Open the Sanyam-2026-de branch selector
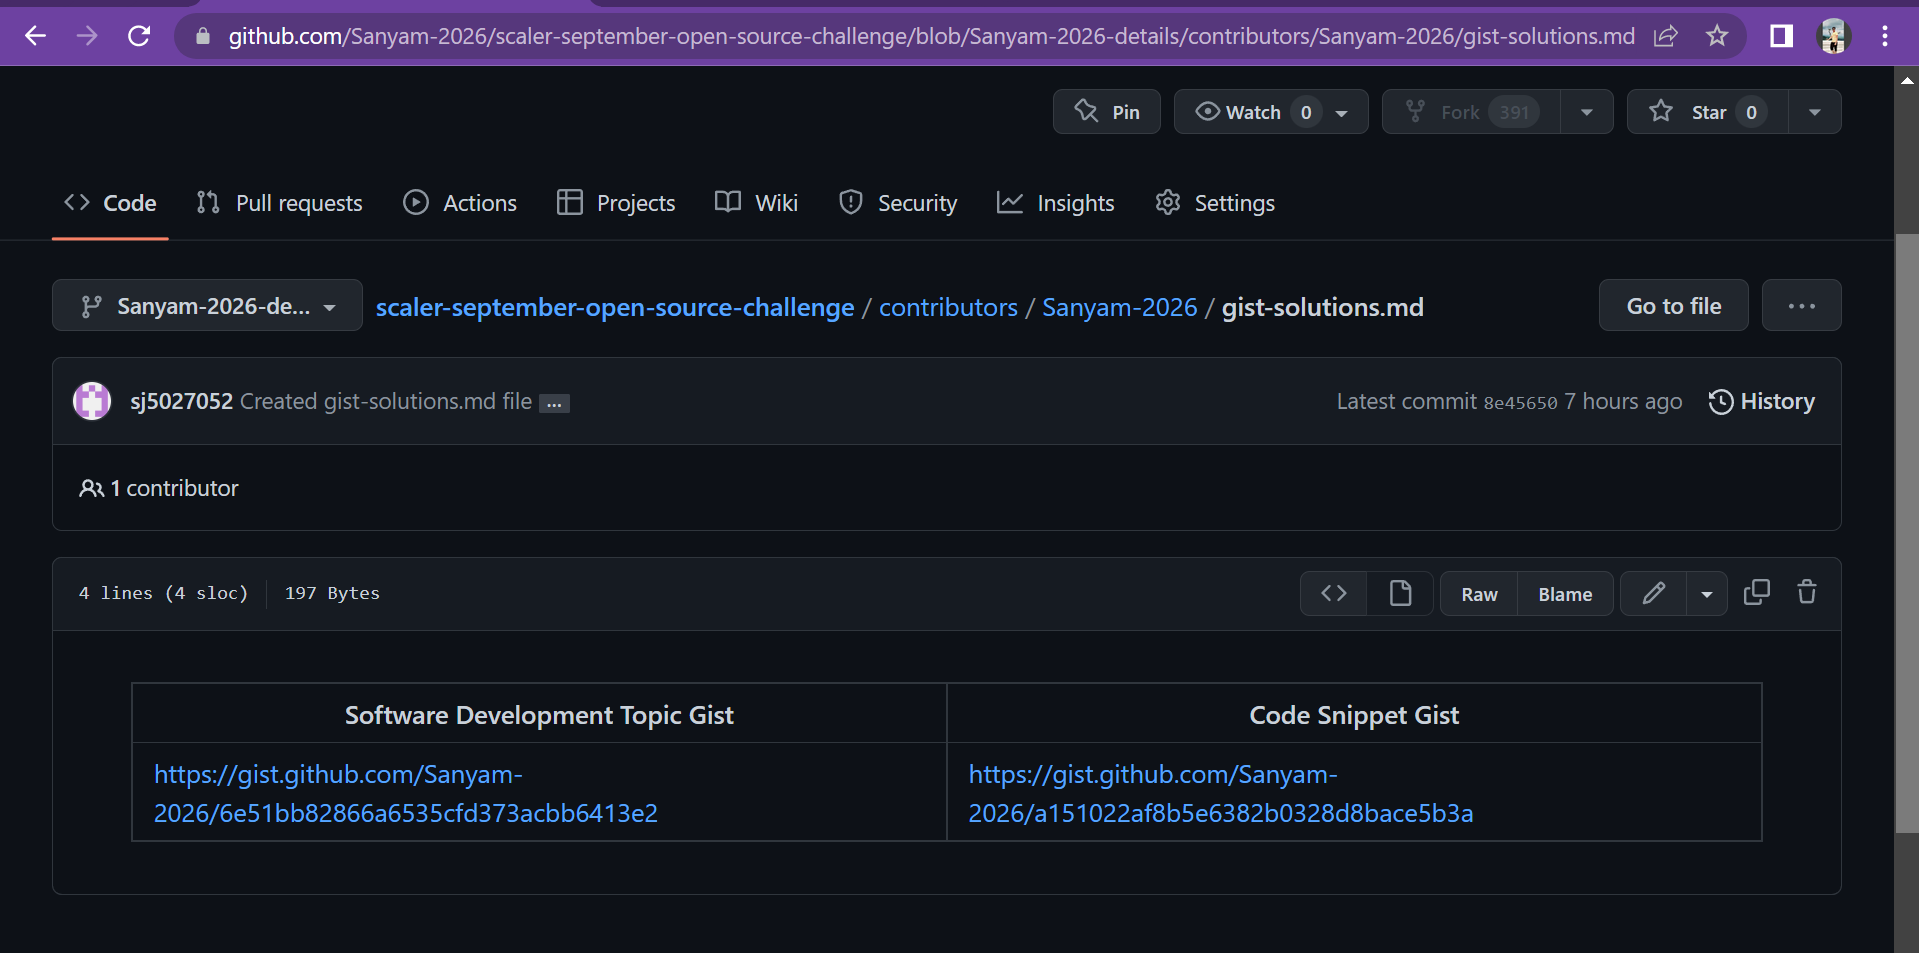 (x=206, y=305)
